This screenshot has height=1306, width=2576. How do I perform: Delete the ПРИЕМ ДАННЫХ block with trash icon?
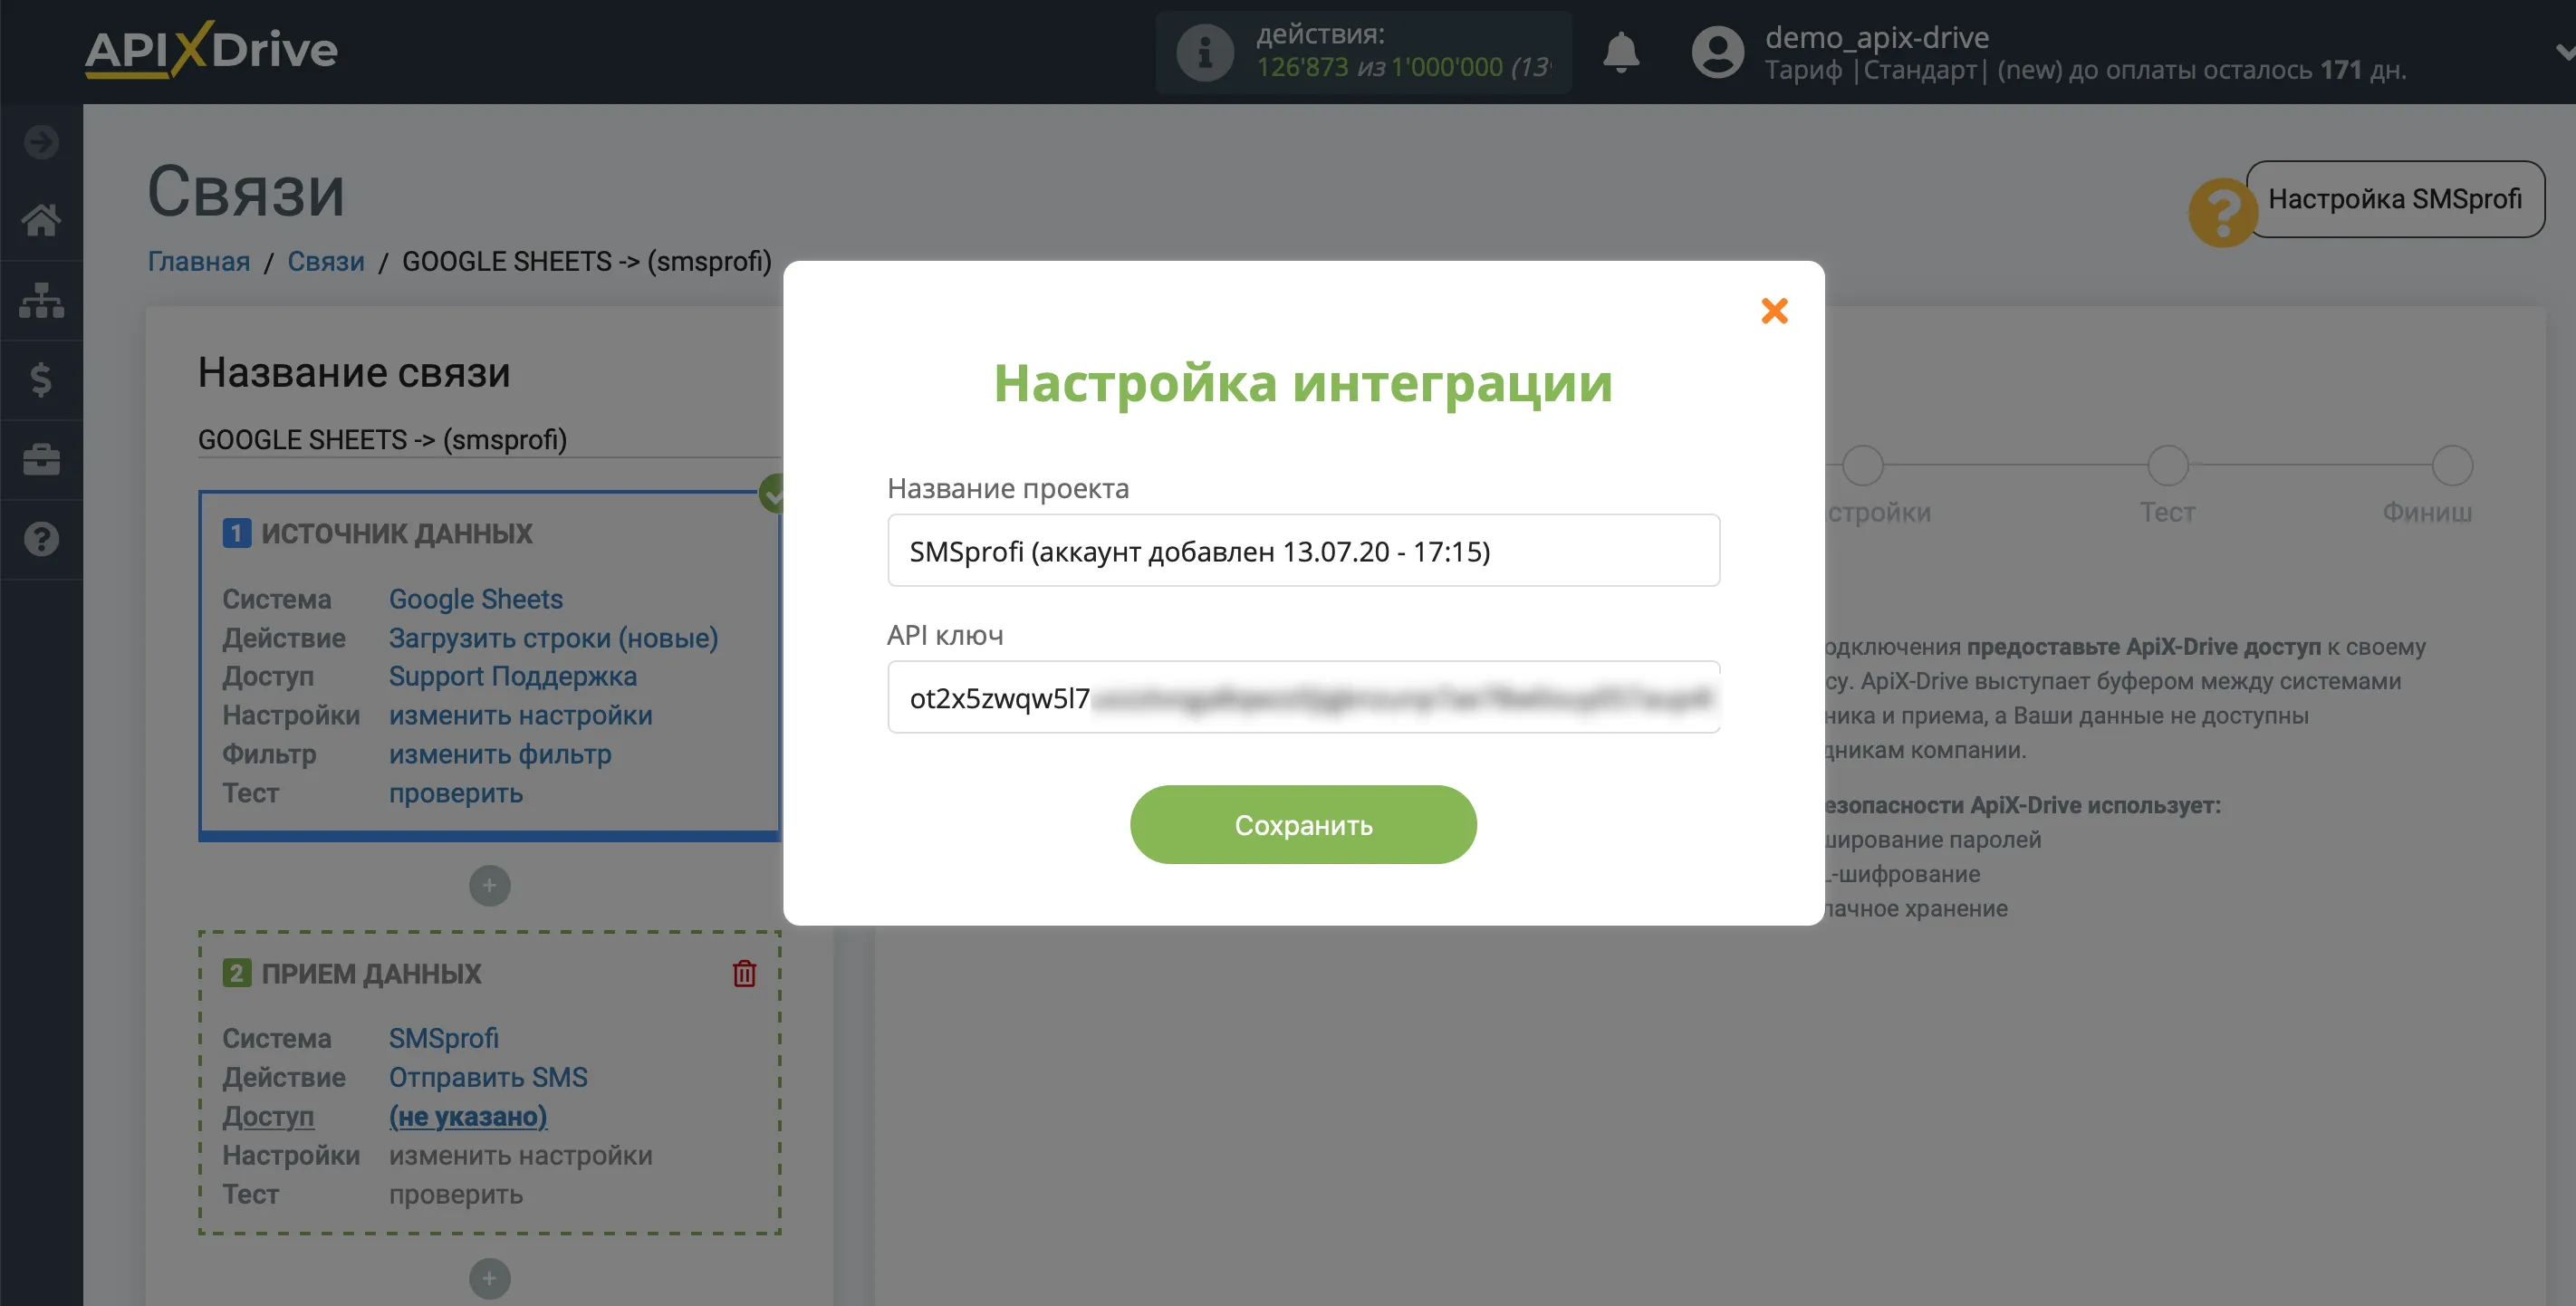744,973
